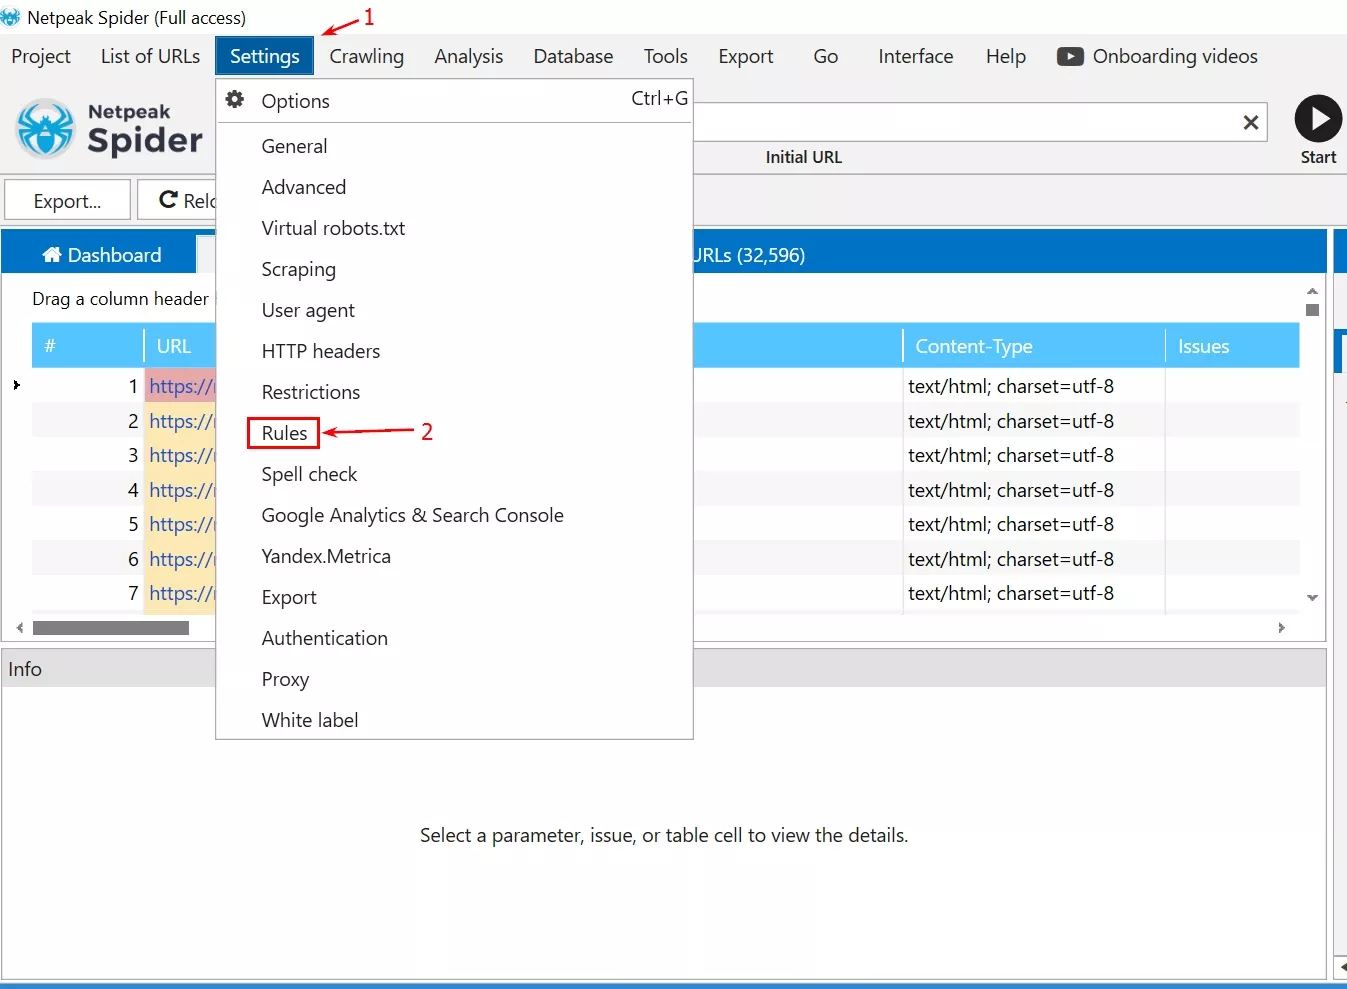The width and height of the screenshot is (1347, 989).
Task: Switch to the Dashboard tab
Action: point(100,255)
